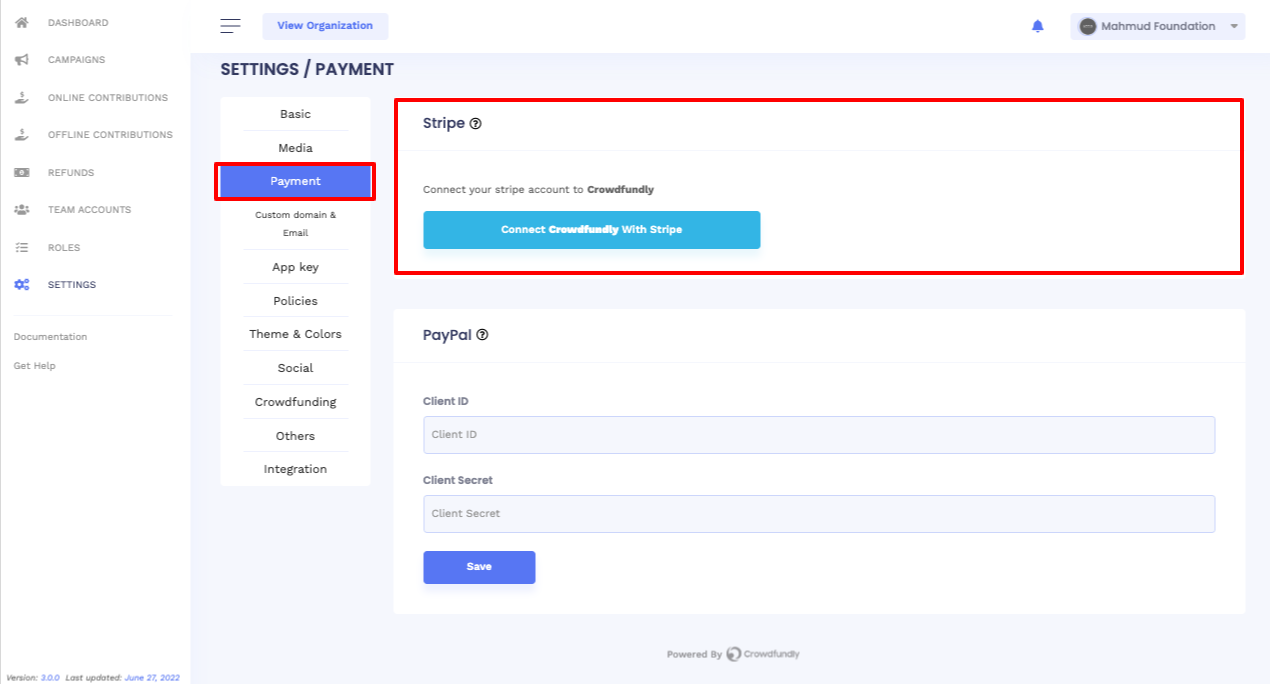Click the Offline Contributions hand icon
This screenshot has width=1270, height=684.
(x=21, y=134)
